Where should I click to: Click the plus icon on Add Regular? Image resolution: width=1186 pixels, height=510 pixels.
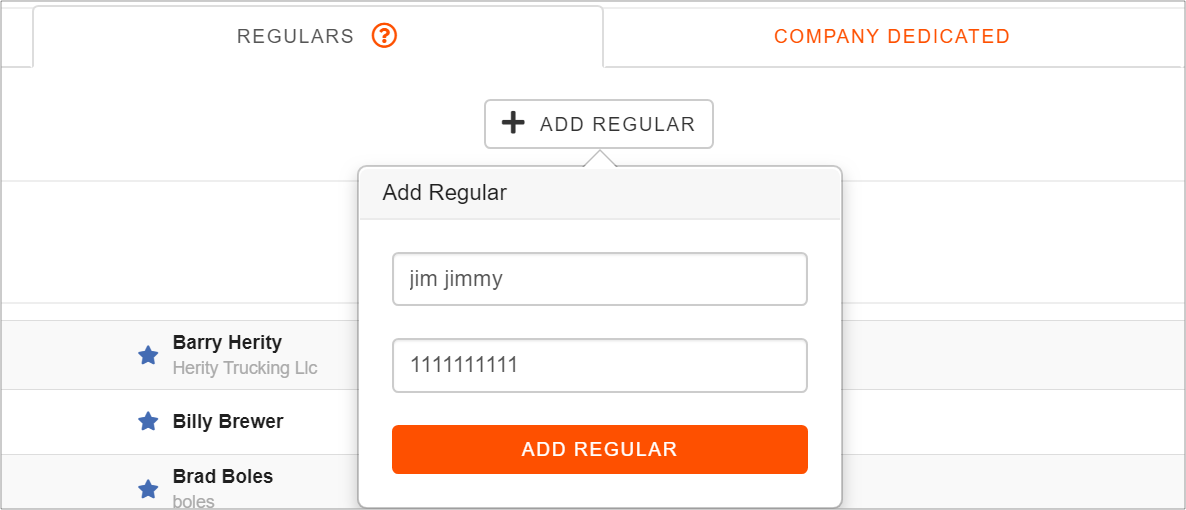point(514,123)
